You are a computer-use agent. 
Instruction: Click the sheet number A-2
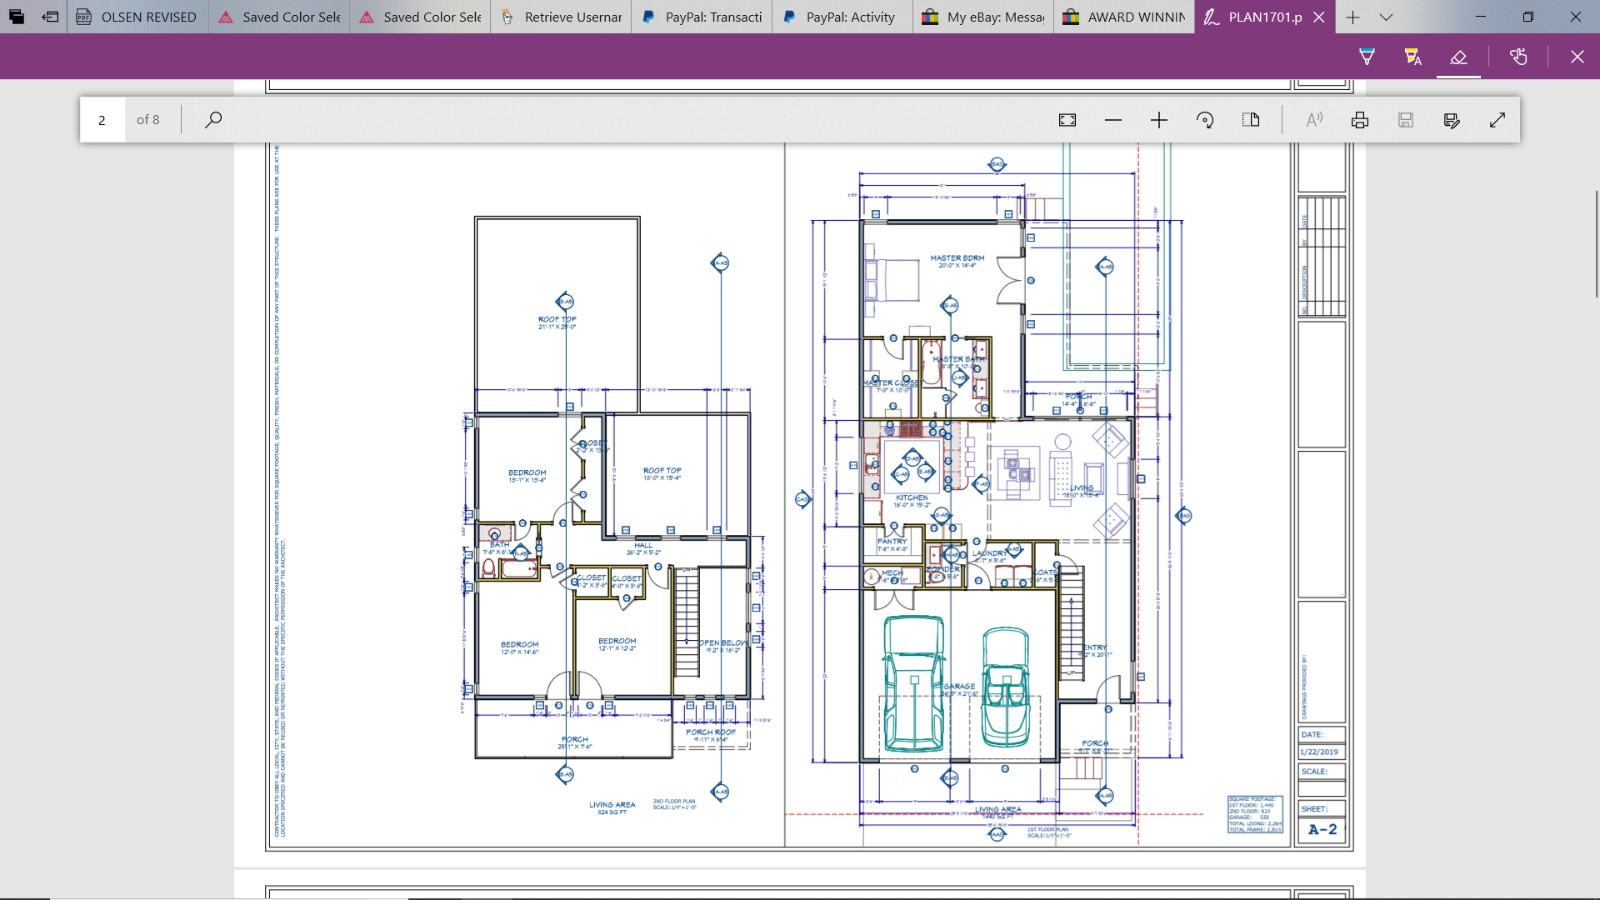[x=1322, y=830]
